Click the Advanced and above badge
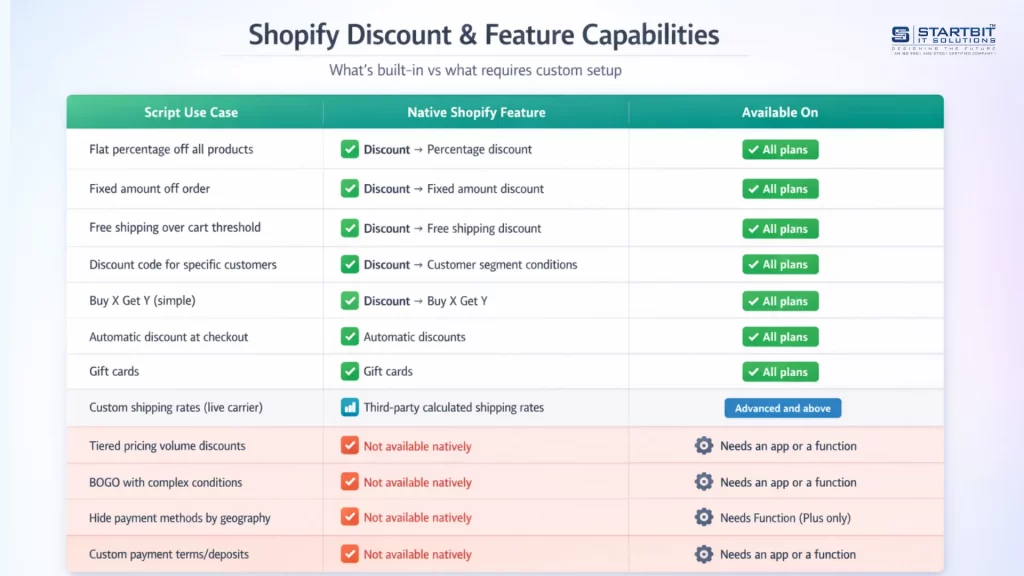 [x=782, y=407]
